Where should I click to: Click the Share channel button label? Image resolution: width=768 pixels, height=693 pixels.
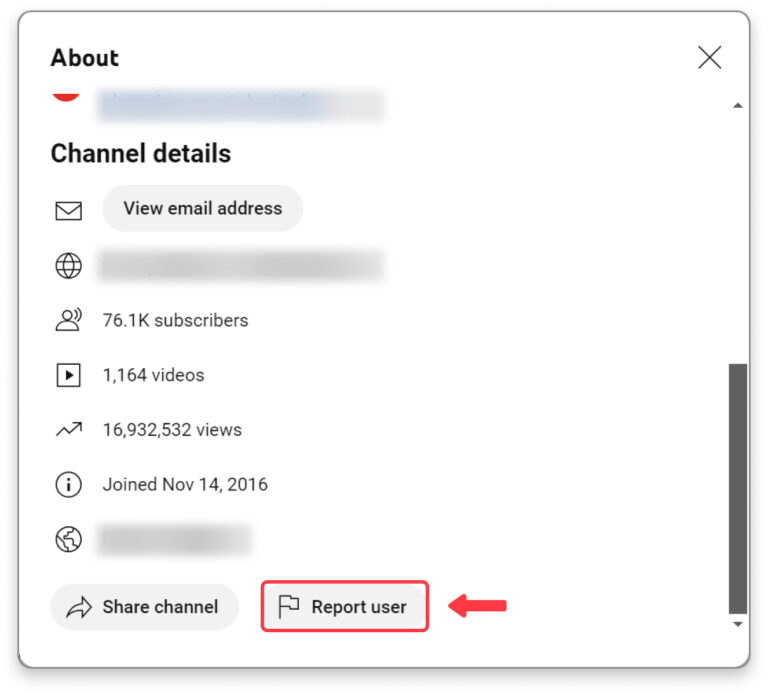[160, 607]
